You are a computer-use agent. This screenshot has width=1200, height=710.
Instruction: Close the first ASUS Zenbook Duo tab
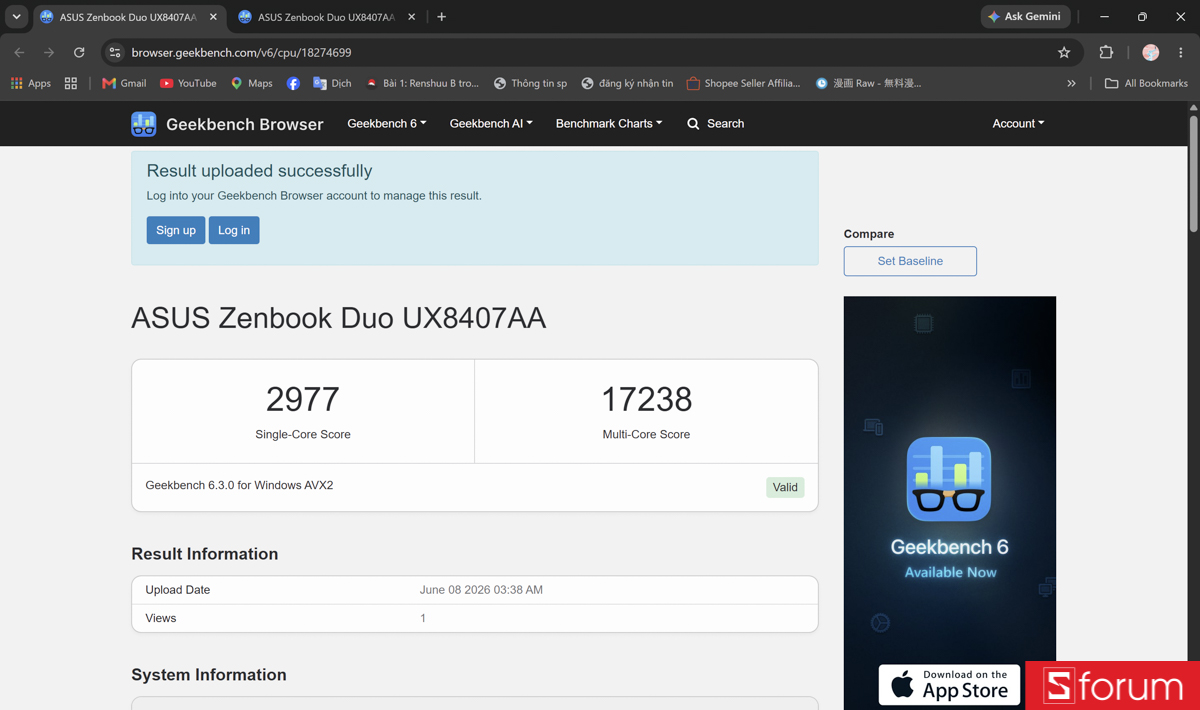pyautogui.click(x=213, y=17)
